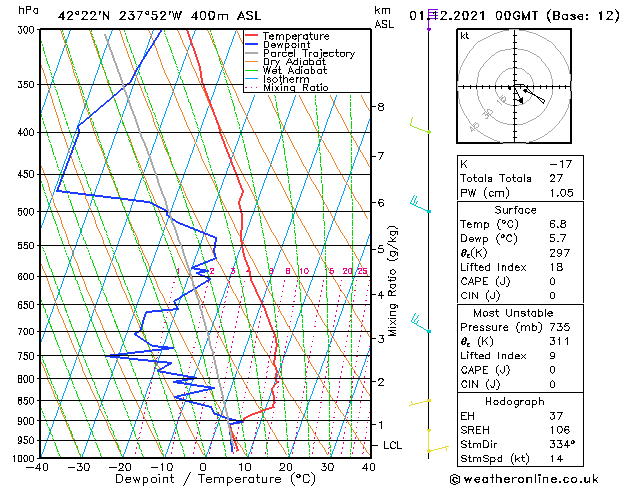The height and width of the screenshot is (486, 629).
Task: Click the yellow wind barb at 850 hPa
Action: (x=420, y=402)
